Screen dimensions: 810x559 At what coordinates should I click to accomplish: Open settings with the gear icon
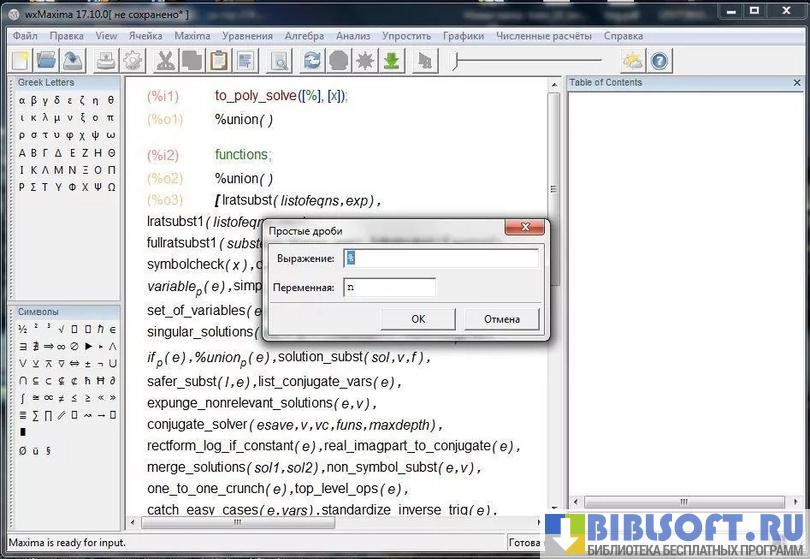tap(133, 61)
